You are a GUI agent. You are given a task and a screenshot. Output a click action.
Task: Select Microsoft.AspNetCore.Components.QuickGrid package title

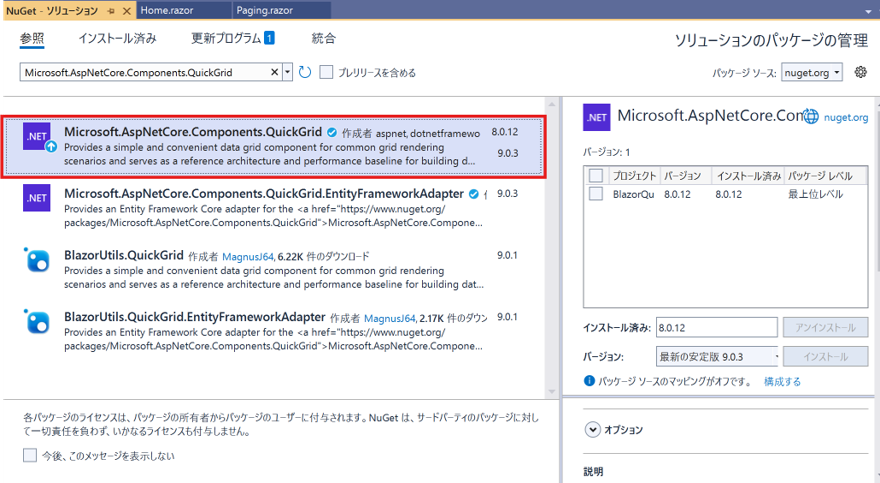coord(192,132)
